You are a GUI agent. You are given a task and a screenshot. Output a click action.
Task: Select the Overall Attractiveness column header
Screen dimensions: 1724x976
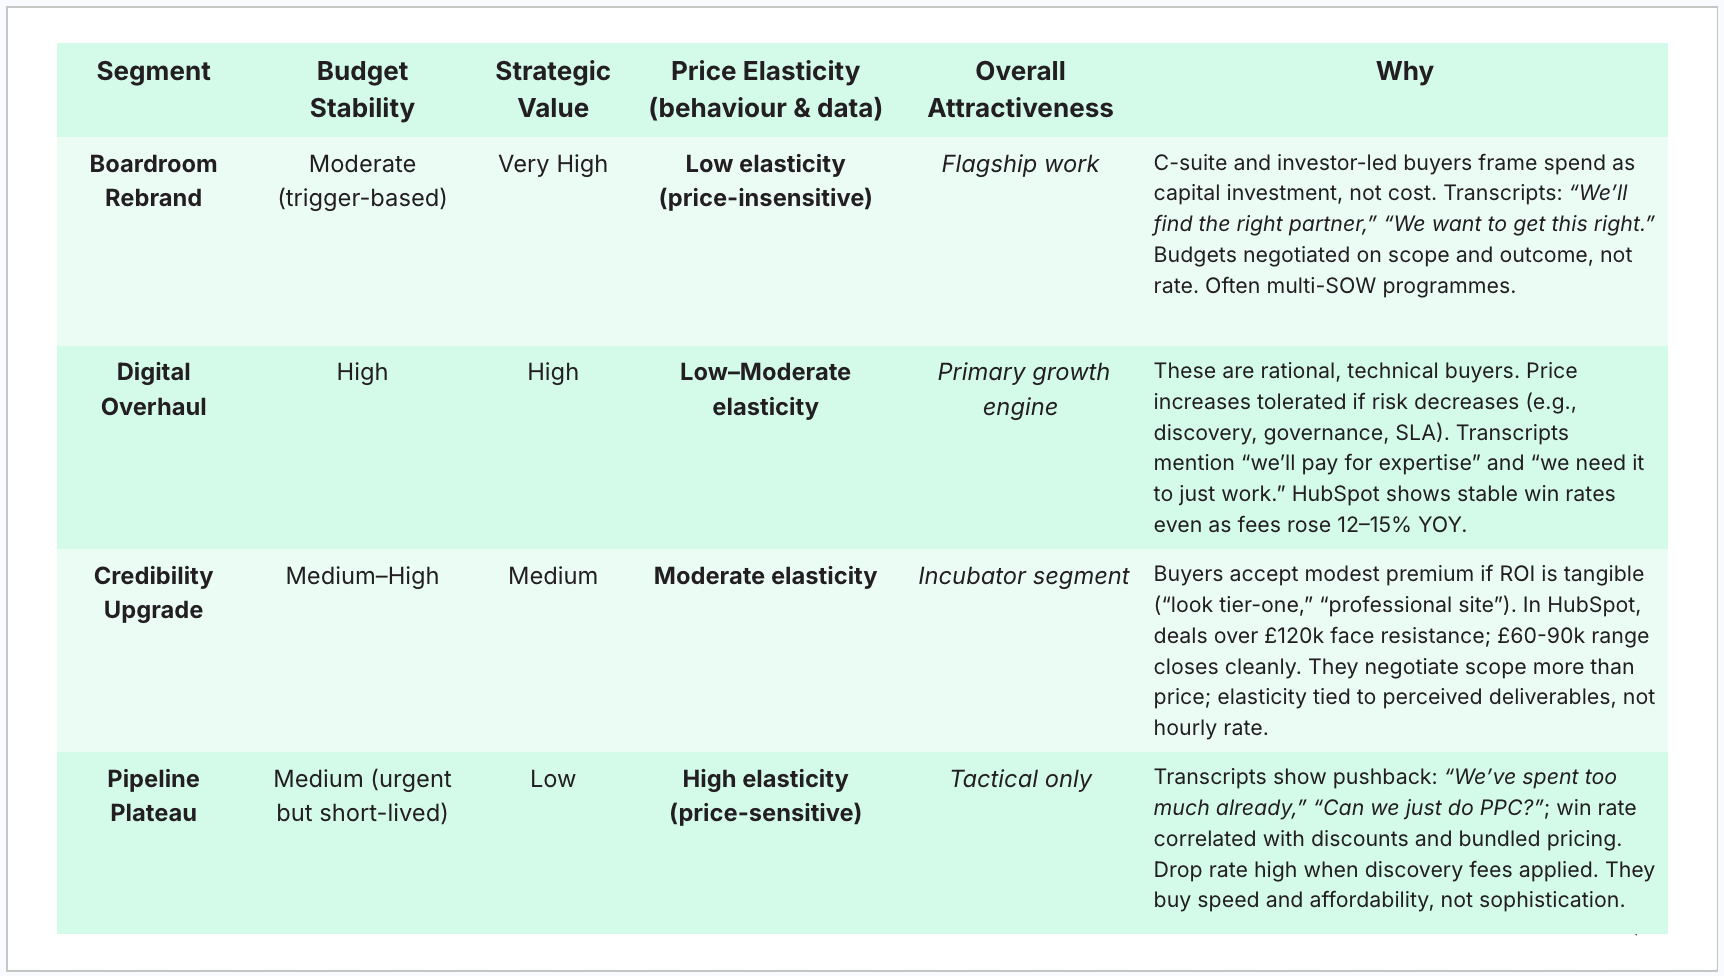1020,89
